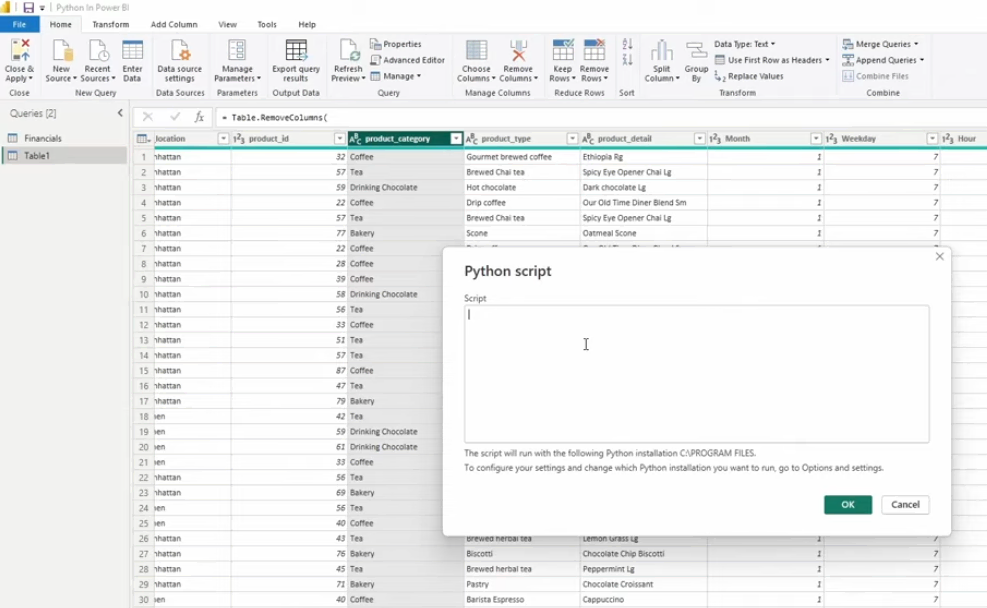Open product_id column filter dropdown
Viewport: 987px width, 608px height.
point(339,138)
